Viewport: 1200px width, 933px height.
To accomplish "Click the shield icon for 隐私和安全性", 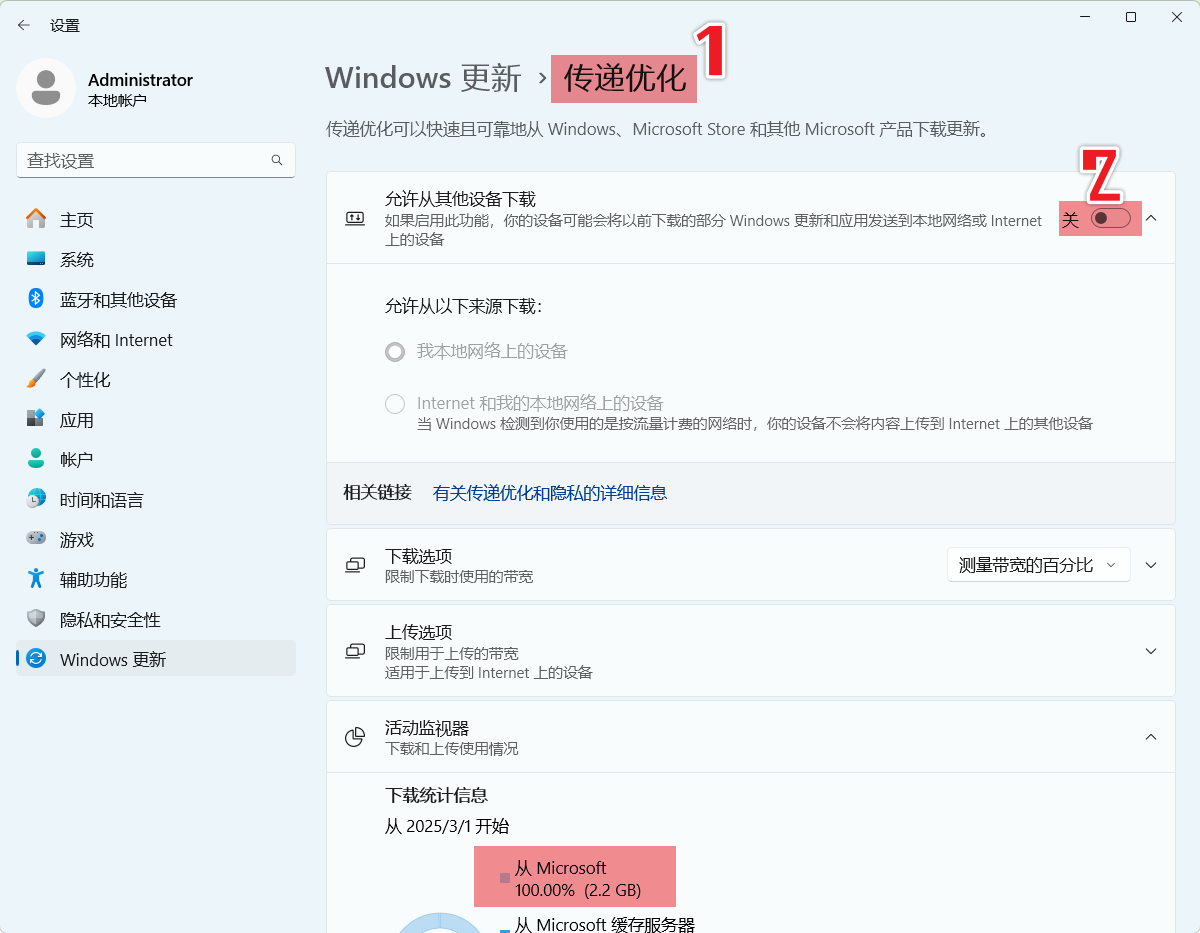I will pos(36,619).
